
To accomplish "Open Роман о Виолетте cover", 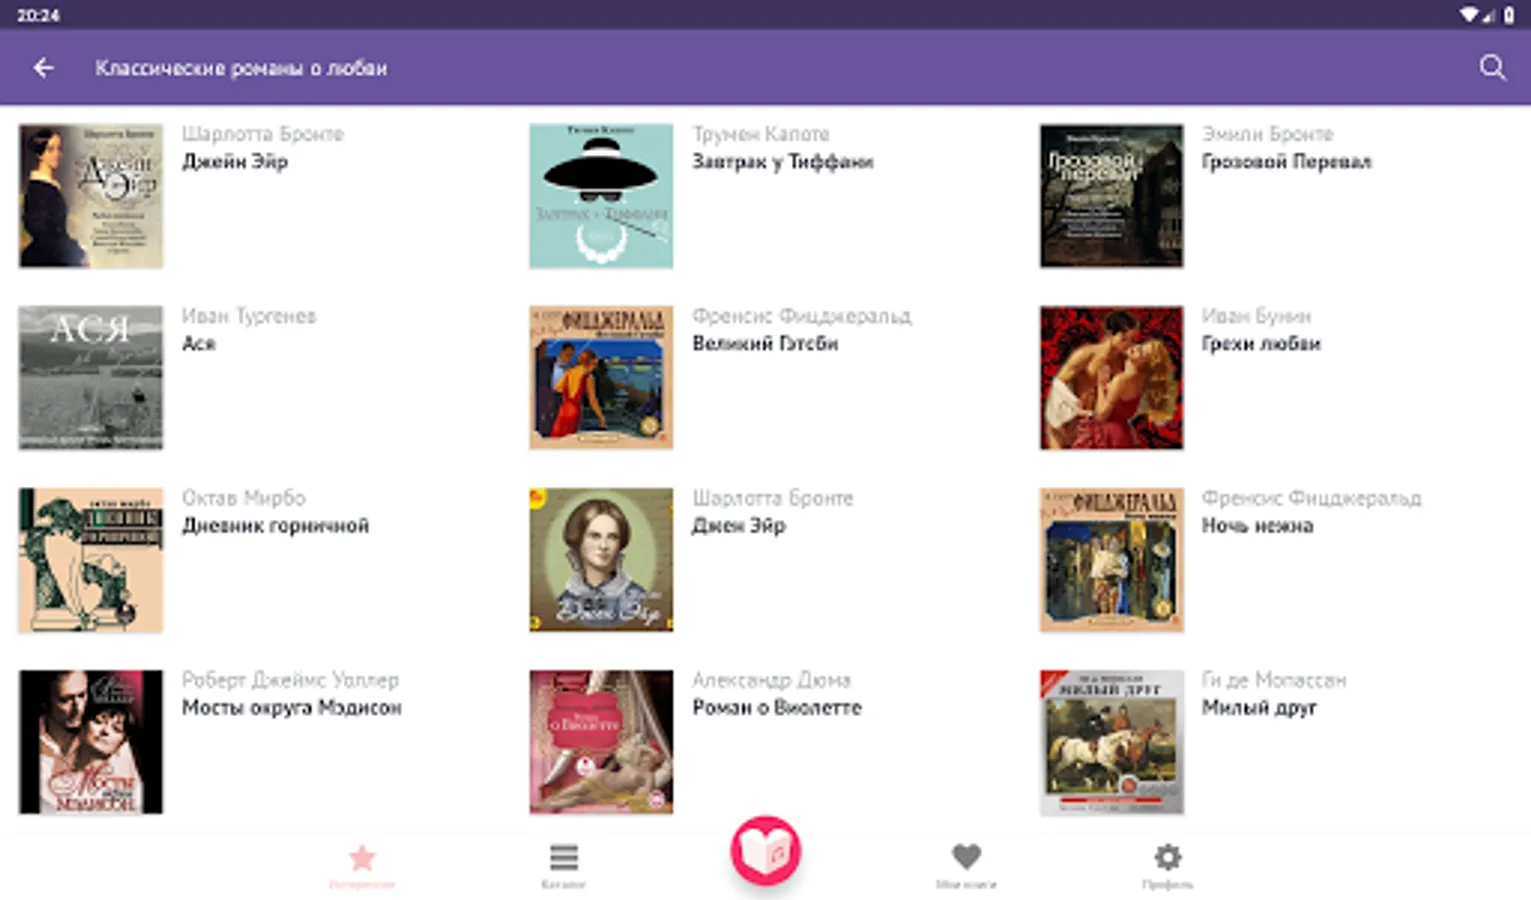I will pyautogui.click(x=601, y=742).
